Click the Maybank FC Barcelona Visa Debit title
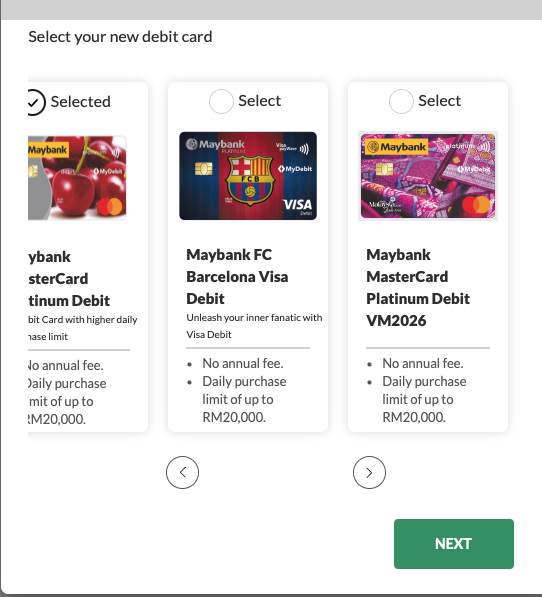The image size is (542, 597). pyautogui.click(x=237, y=276)
